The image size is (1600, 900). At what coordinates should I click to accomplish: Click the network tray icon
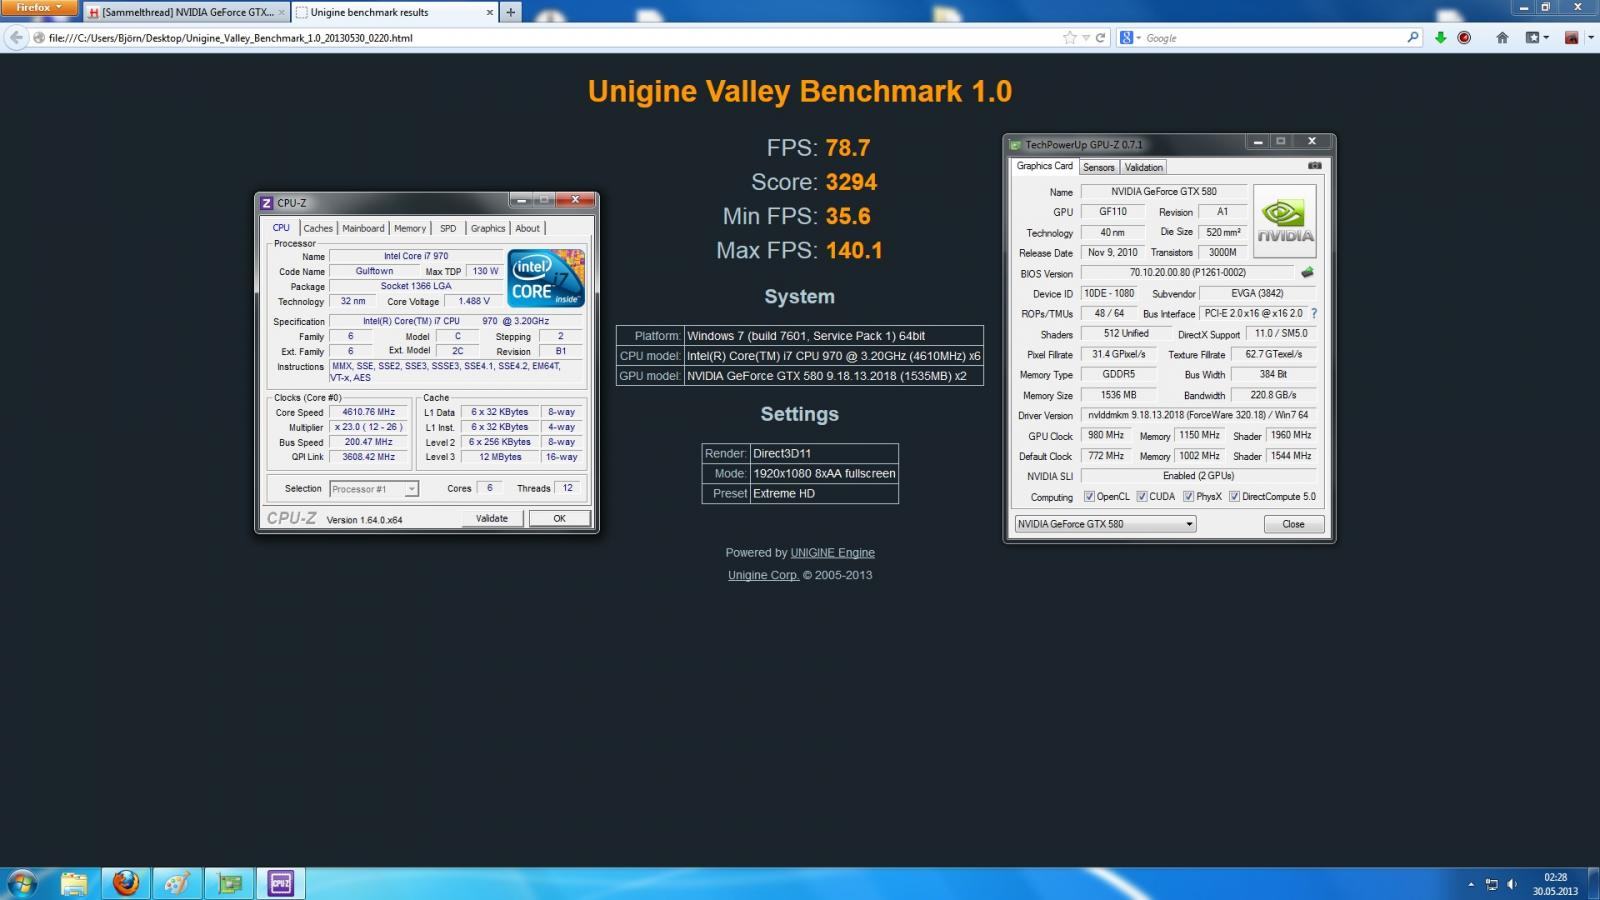tap(1492, 884)
